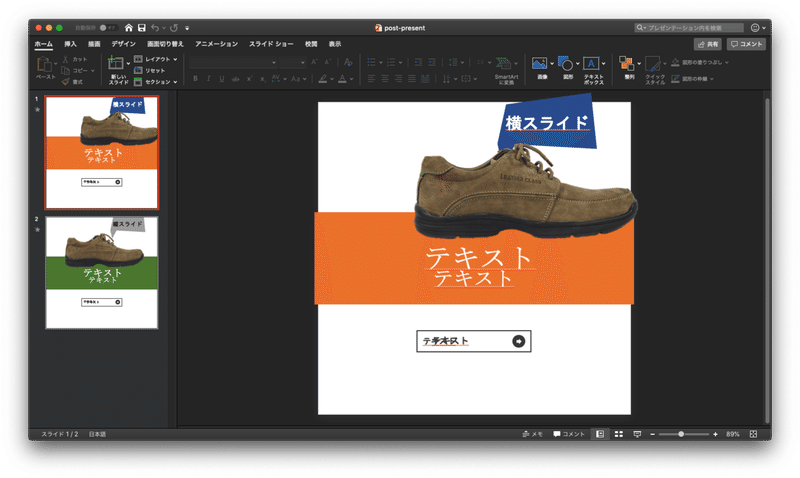Open the 整列 arrange menu
Image resolution: width=800 pixels, height=478 pixels.
coord(627,64)
